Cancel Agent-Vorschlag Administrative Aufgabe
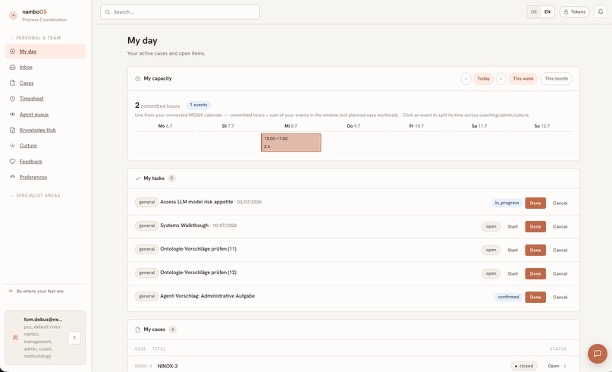The image size is (612, 372). coord(560,297)
